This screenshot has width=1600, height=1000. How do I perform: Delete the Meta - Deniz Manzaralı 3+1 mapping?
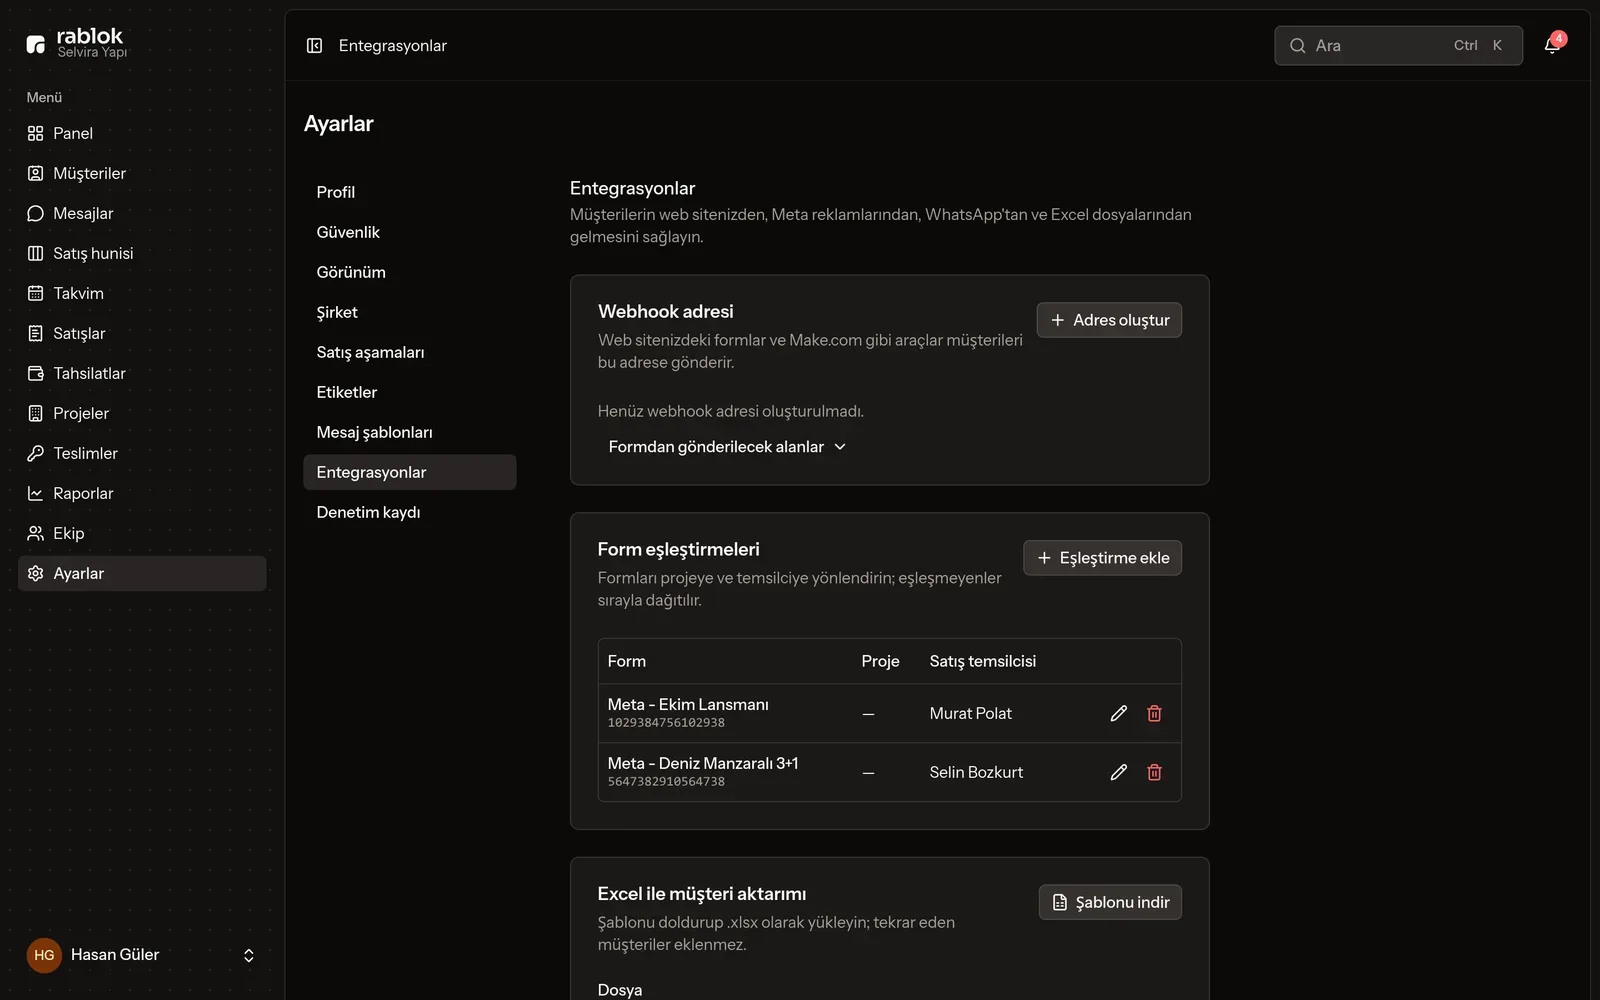click(x=1154, y=772)
